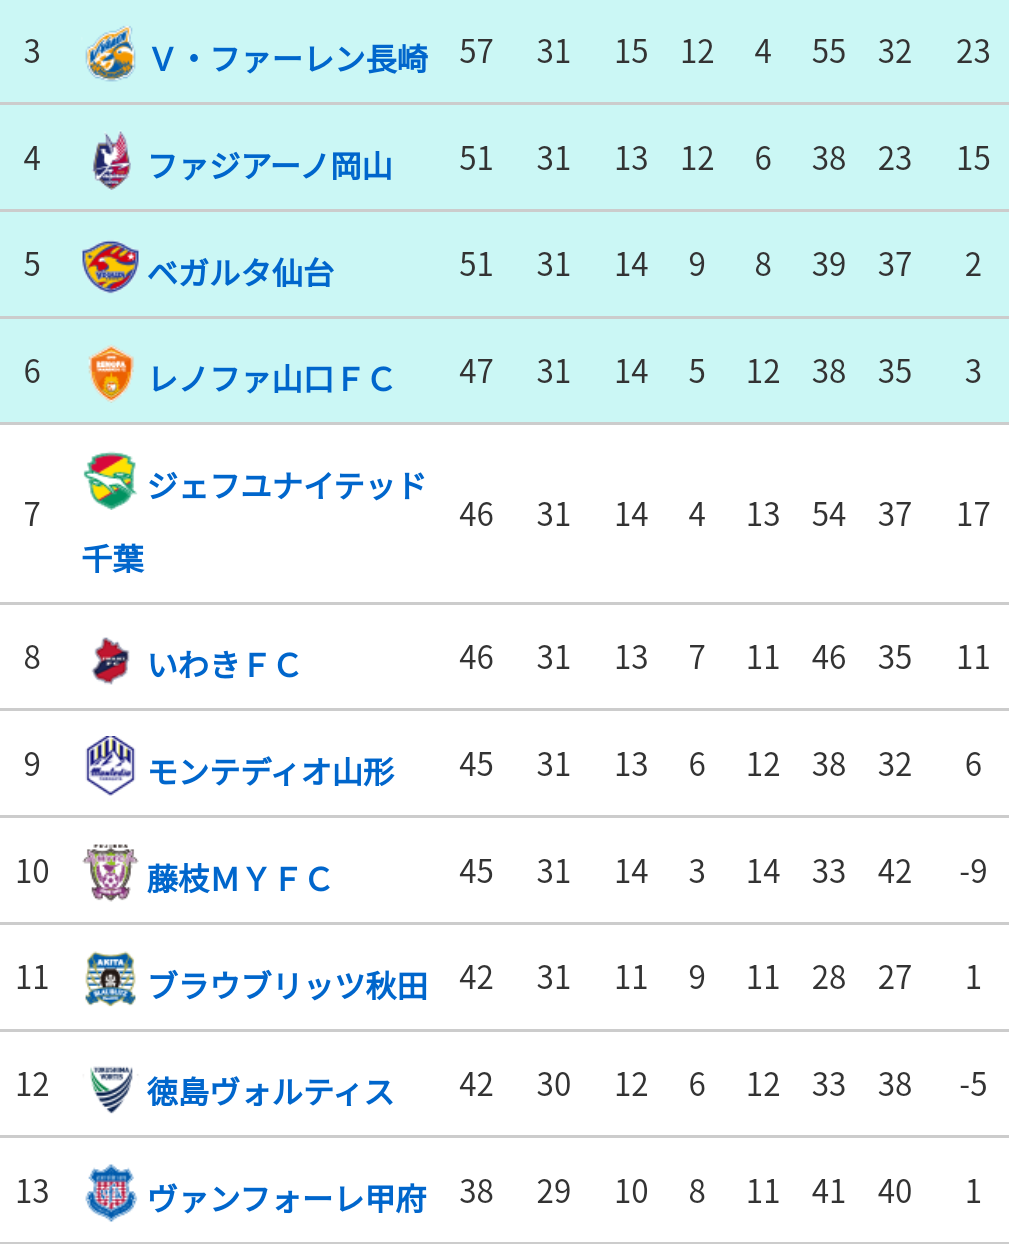
Task: Follow the いわきFC team link
Action: coord(224,665)
